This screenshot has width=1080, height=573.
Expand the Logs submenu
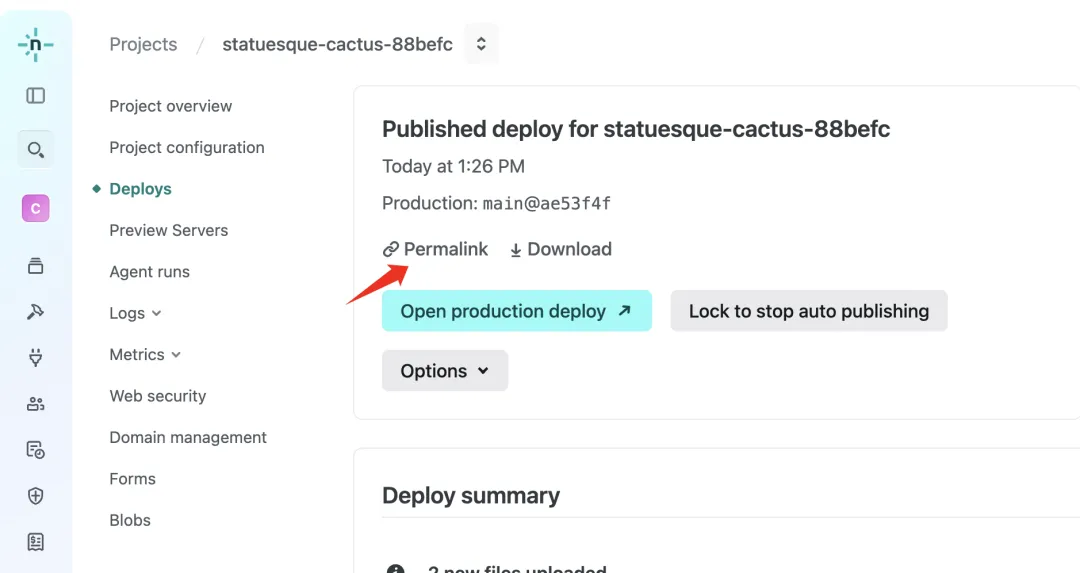(x=135, y=313)
